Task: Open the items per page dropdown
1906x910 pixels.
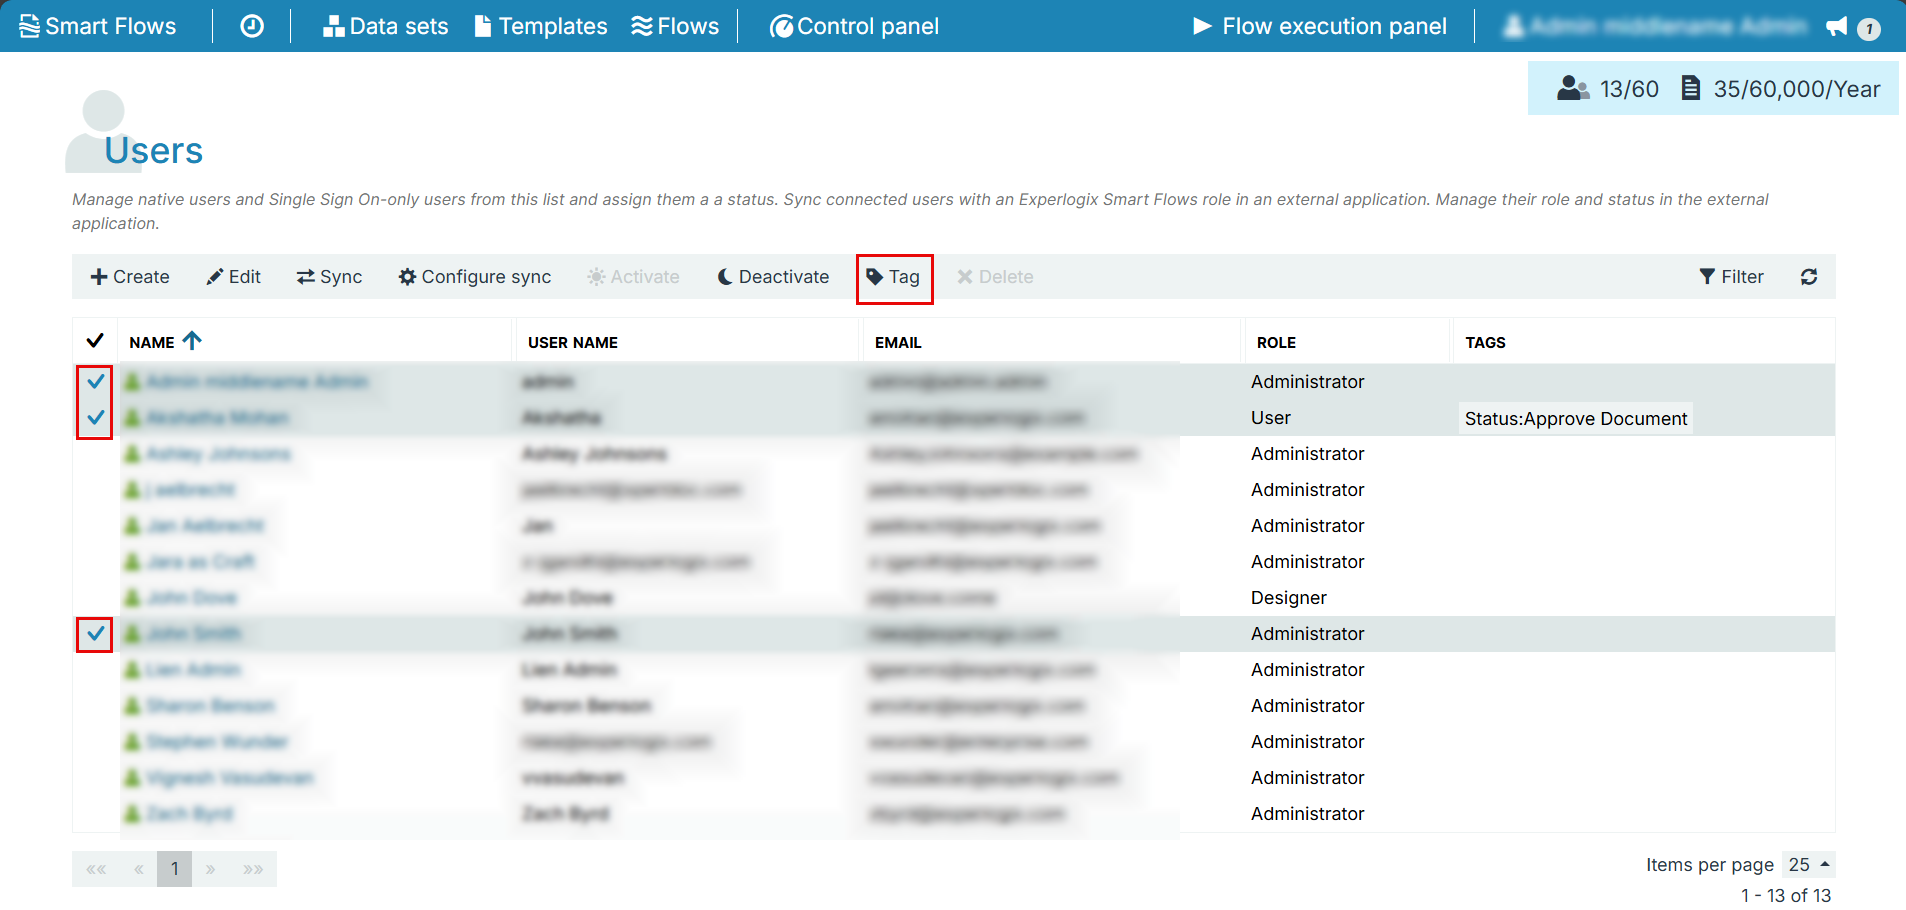Action: [x=1809, y=865]
